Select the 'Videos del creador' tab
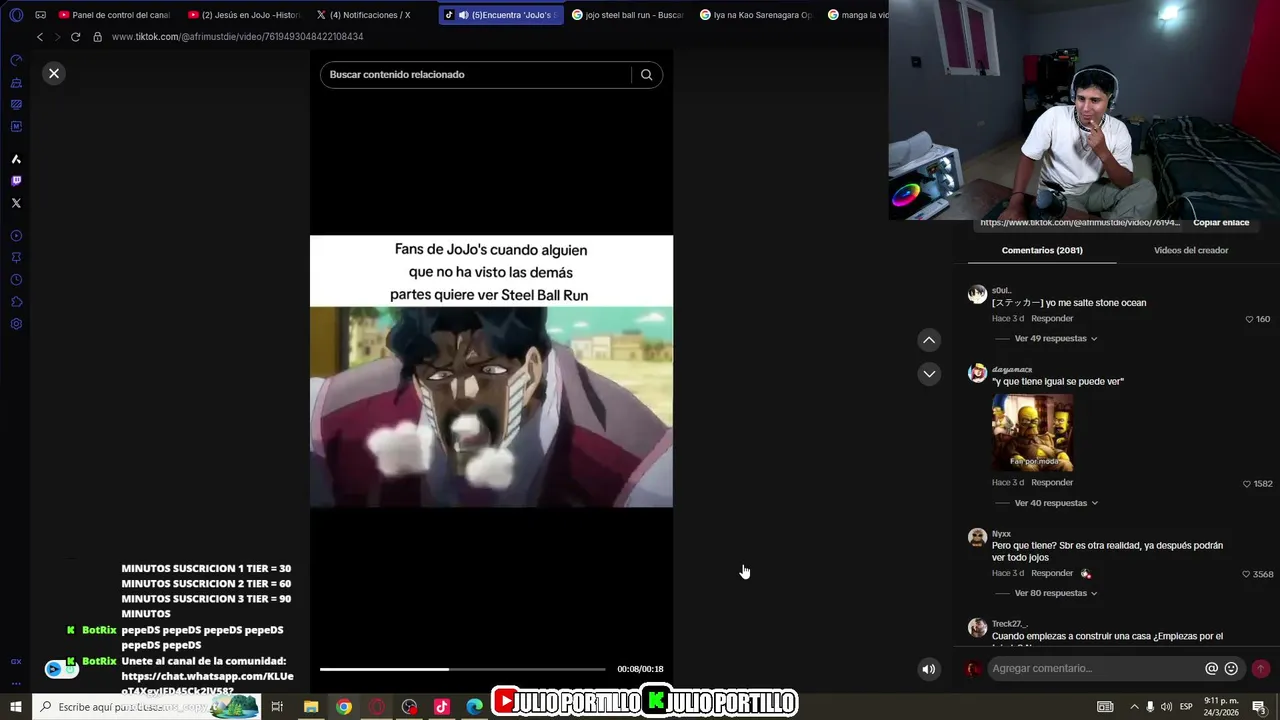This screenshot has width=1280, height=720. 1191,250
